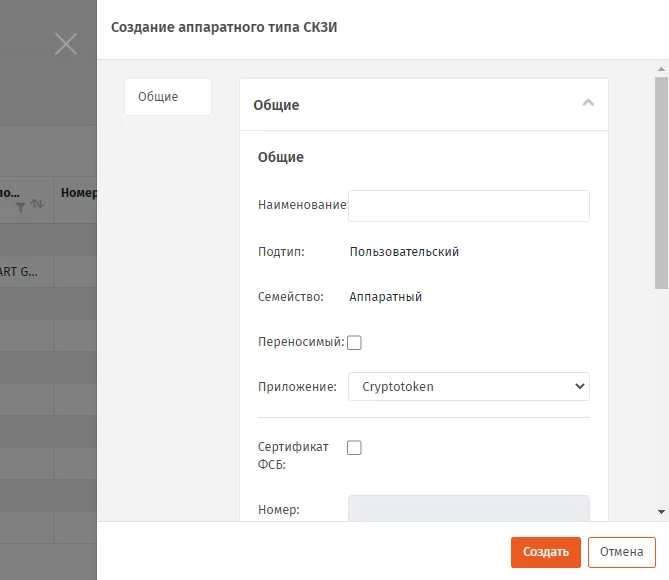The image size is (669, 580).
Task: Click the filter funnel icon in column header
Action: point(20,207)
